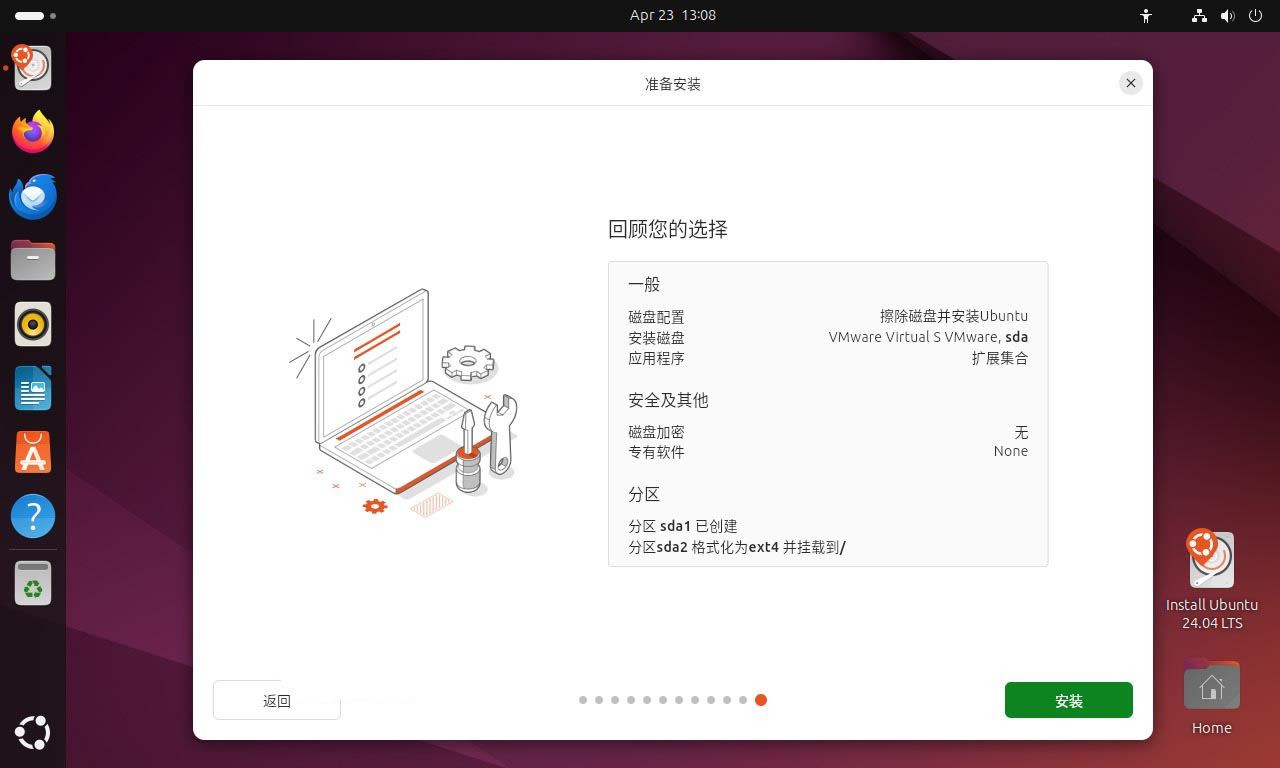Viewport: 1280px width, 768px height.
Task: Open the accessibility menu in top bar
Action: pyautogui.click(x=1146, y=16)
